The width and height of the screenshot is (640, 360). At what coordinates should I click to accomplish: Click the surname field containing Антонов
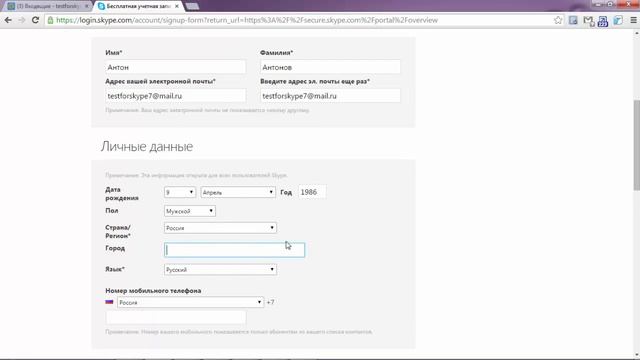(x=330, y=67)
